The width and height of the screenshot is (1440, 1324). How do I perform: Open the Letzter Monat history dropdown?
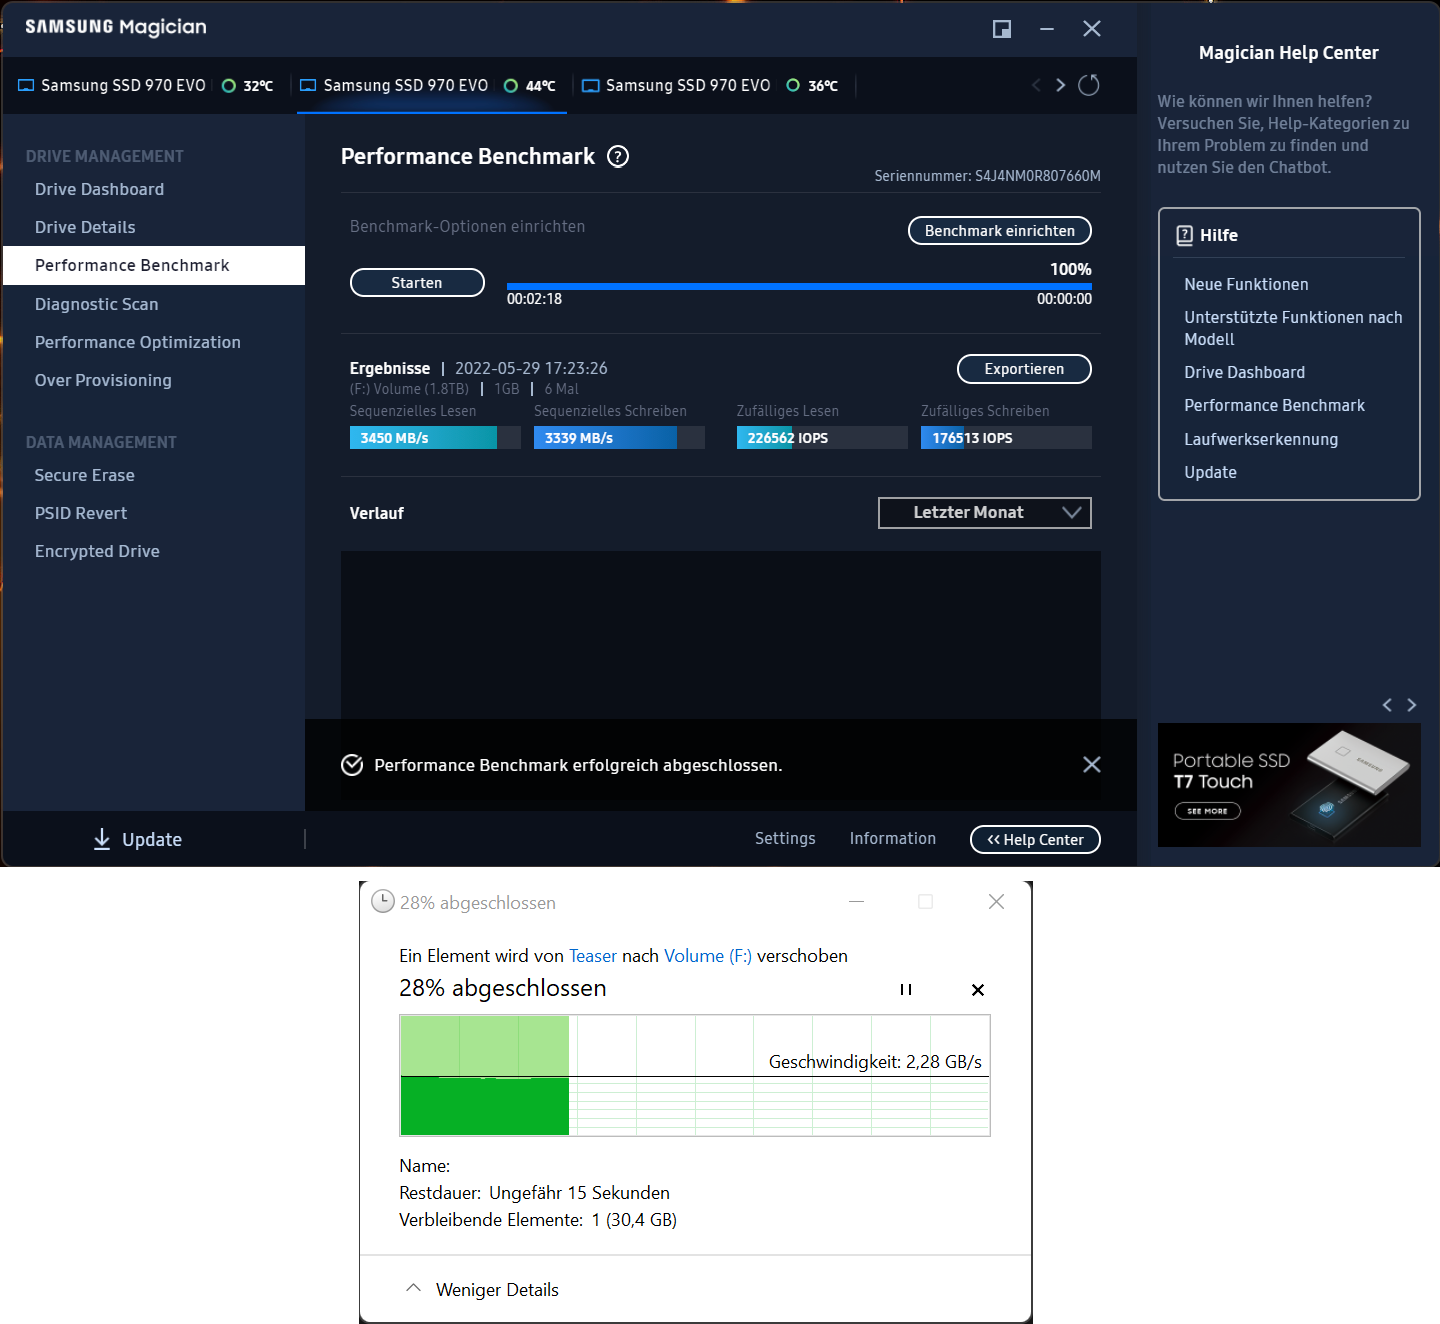click(x=985, y=513)
